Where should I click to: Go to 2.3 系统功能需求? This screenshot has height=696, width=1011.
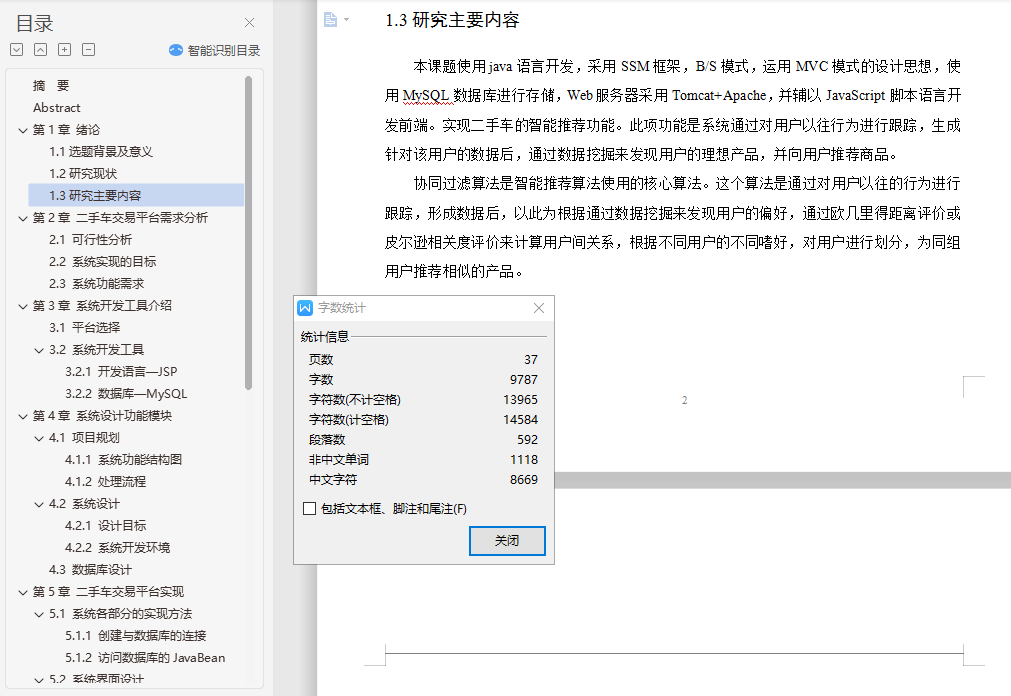(97, 283)
